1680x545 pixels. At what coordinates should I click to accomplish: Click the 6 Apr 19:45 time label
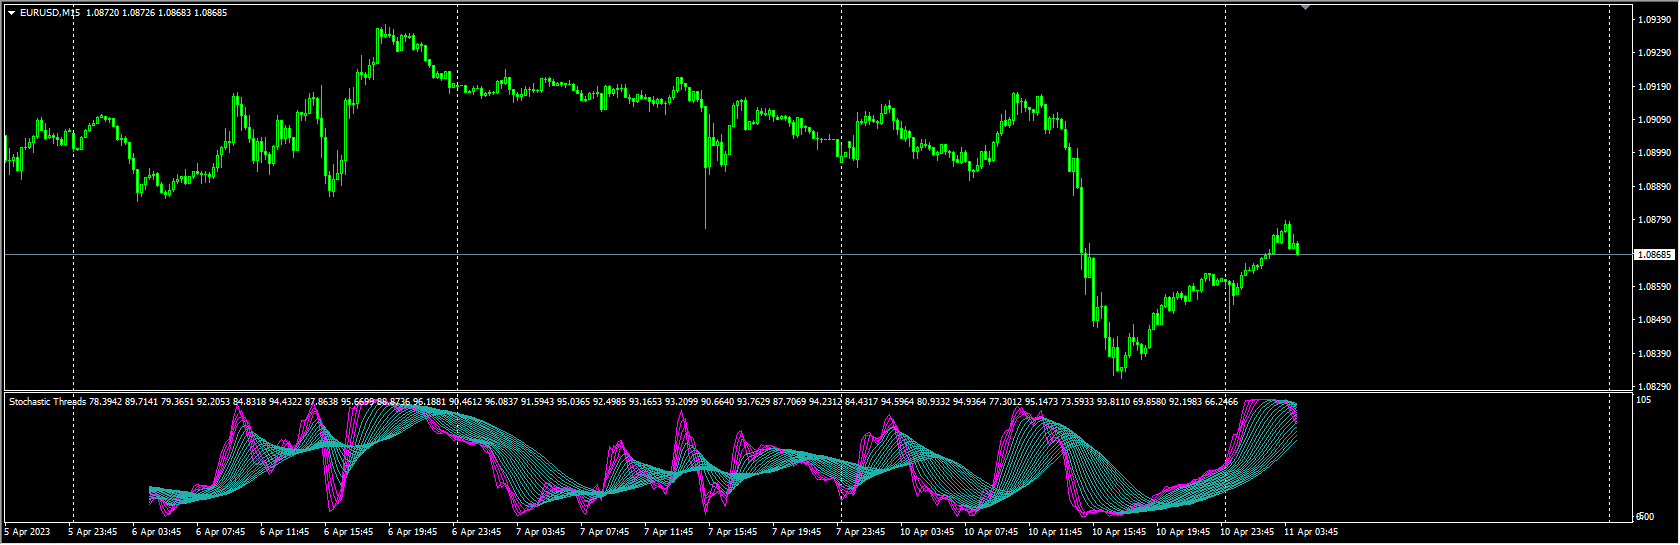click(x=412, y=532)
